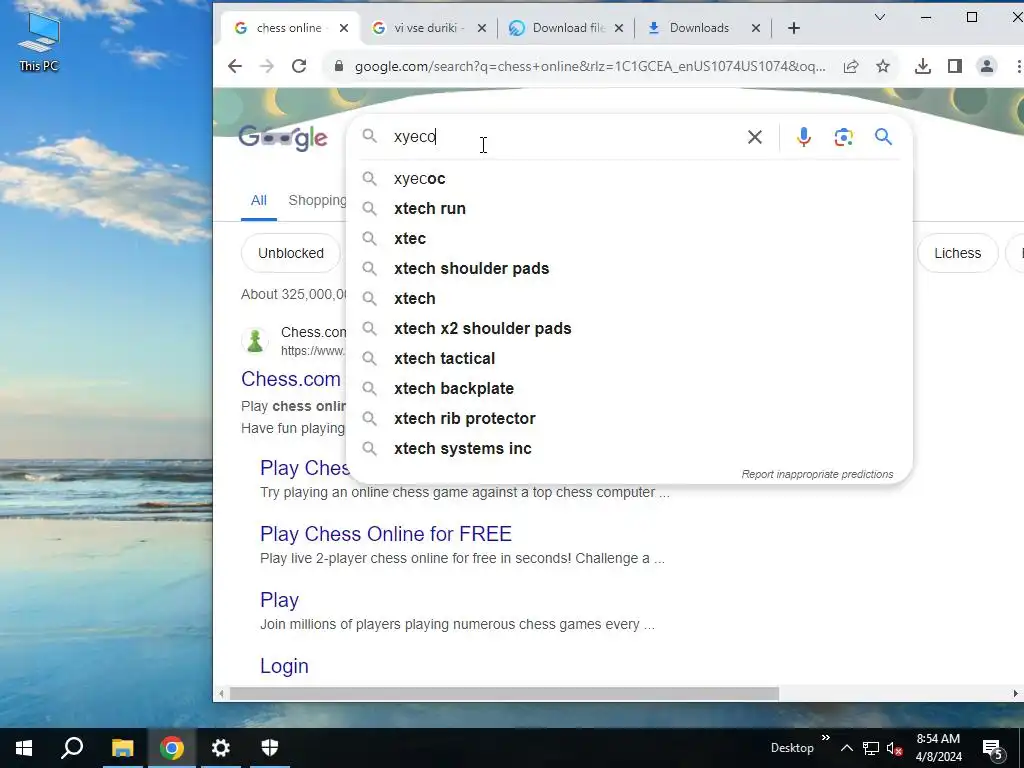Choose the 'xtech backplate' suggestion
The width and height of the screenshot is (1024, 768).
click(630, 389)
